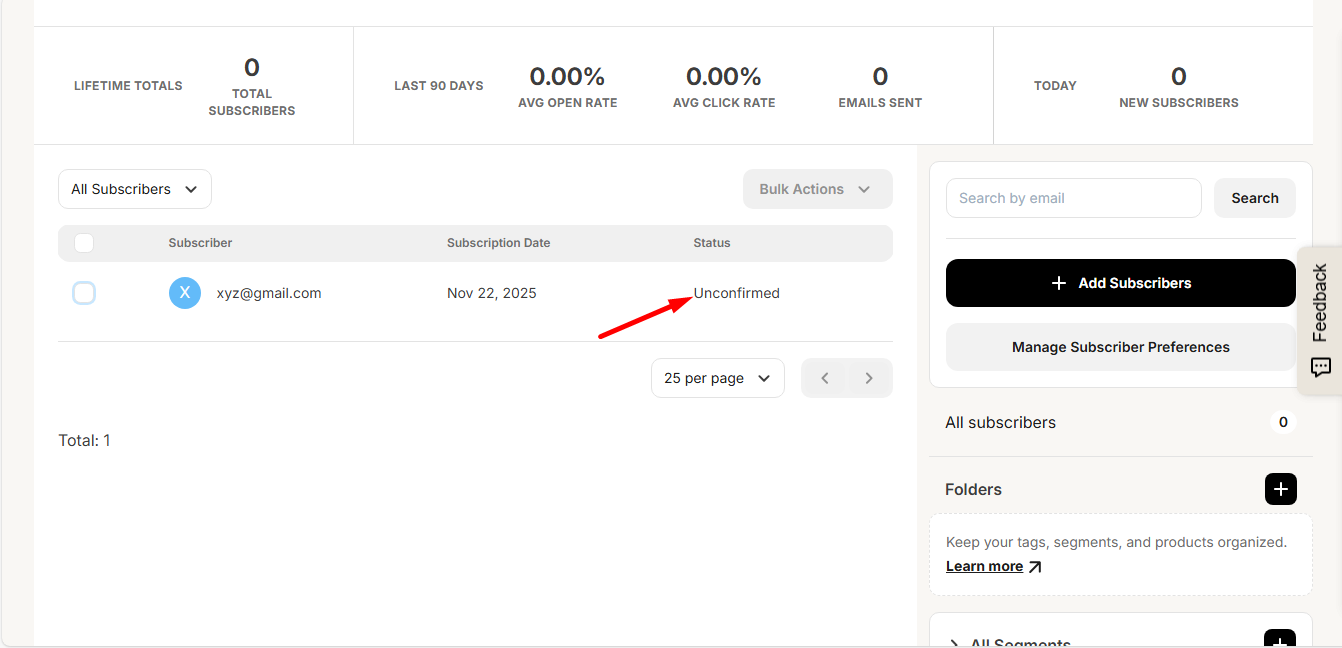Go to next page with right chevron
Image resolution: width=1342 pixels, height=648 pixels.
coord(869,377)
